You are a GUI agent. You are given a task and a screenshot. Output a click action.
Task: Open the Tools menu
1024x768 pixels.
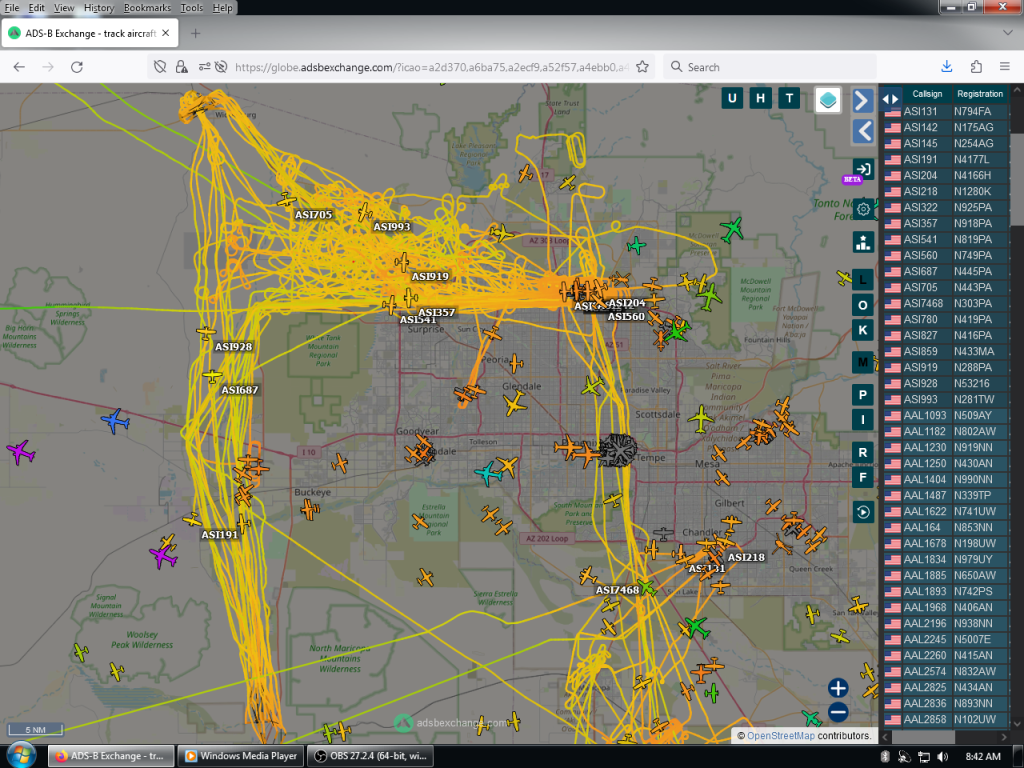(191, 8)
